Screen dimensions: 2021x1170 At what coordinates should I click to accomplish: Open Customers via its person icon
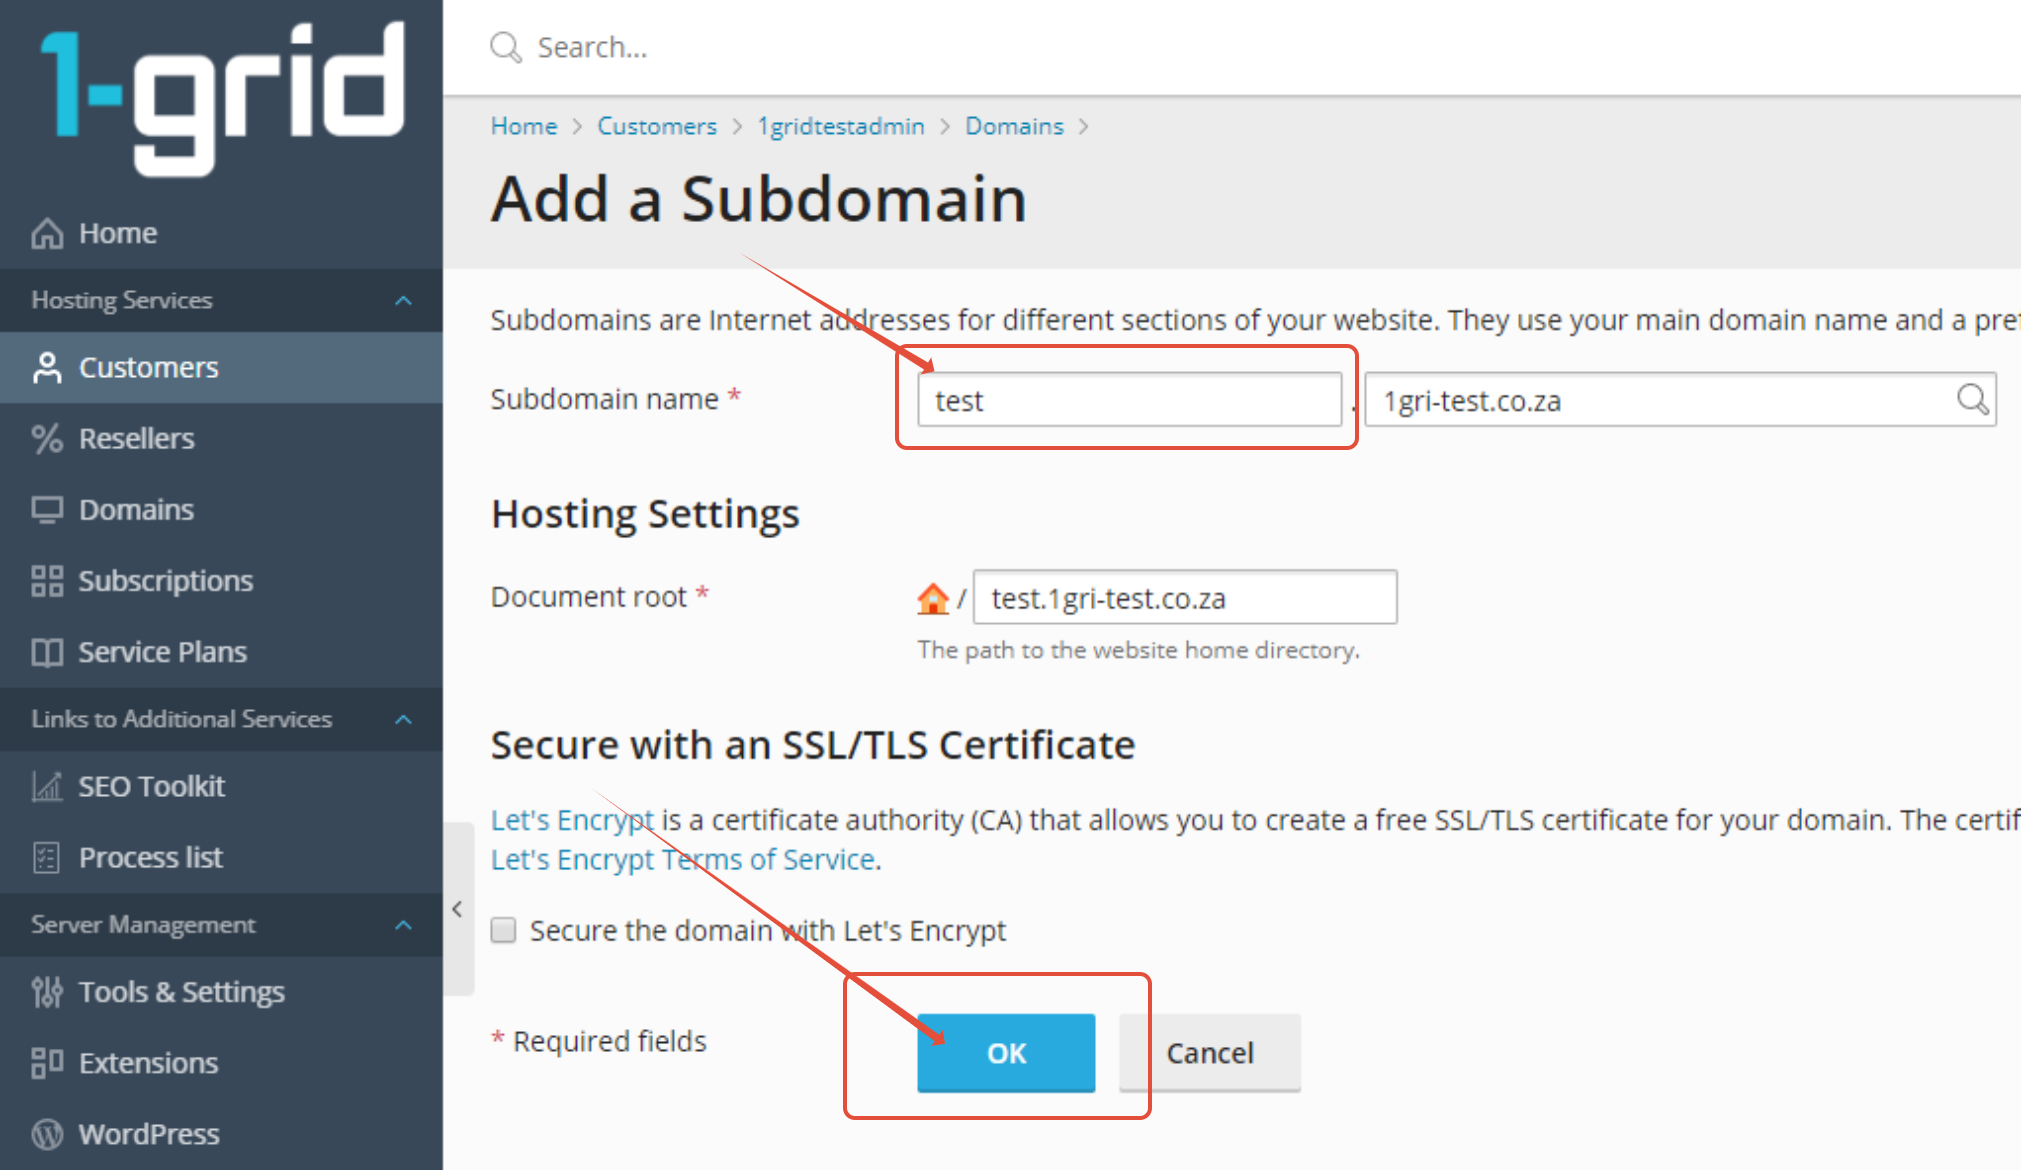click(47, 368)
